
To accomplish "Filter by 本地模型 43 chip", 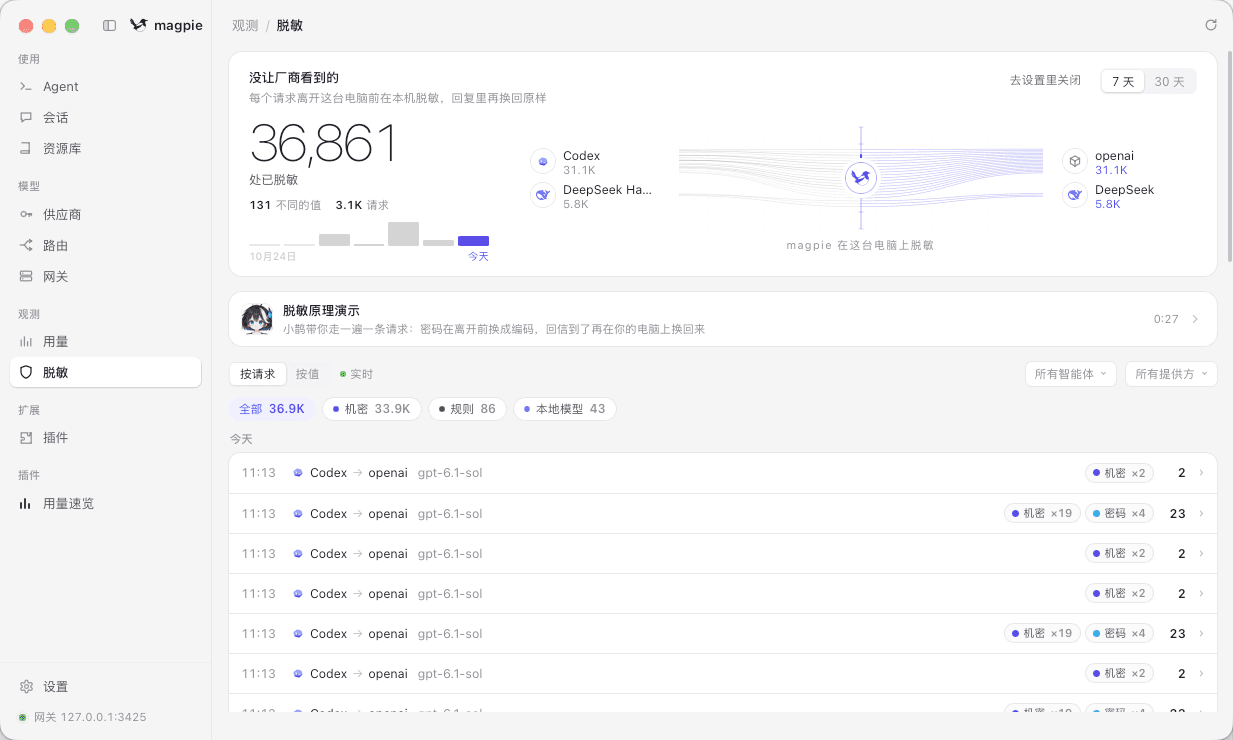I will (x=566, y=409).
